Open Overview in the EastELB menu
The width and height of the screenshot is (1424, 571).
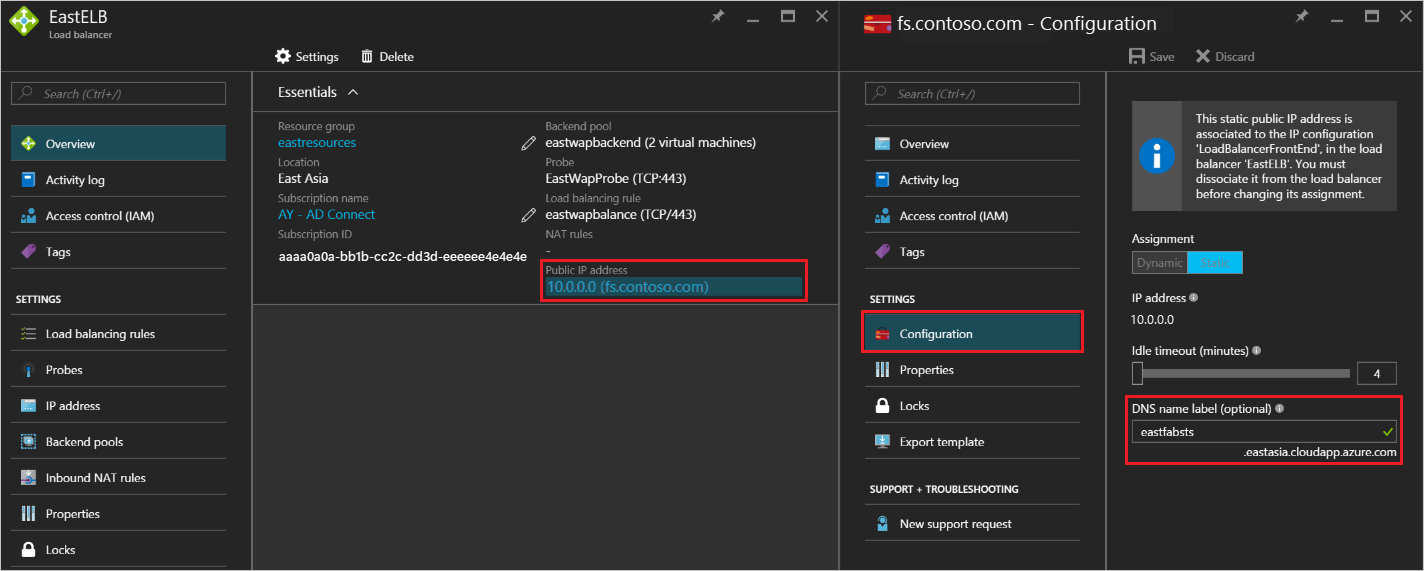(118, 143)
